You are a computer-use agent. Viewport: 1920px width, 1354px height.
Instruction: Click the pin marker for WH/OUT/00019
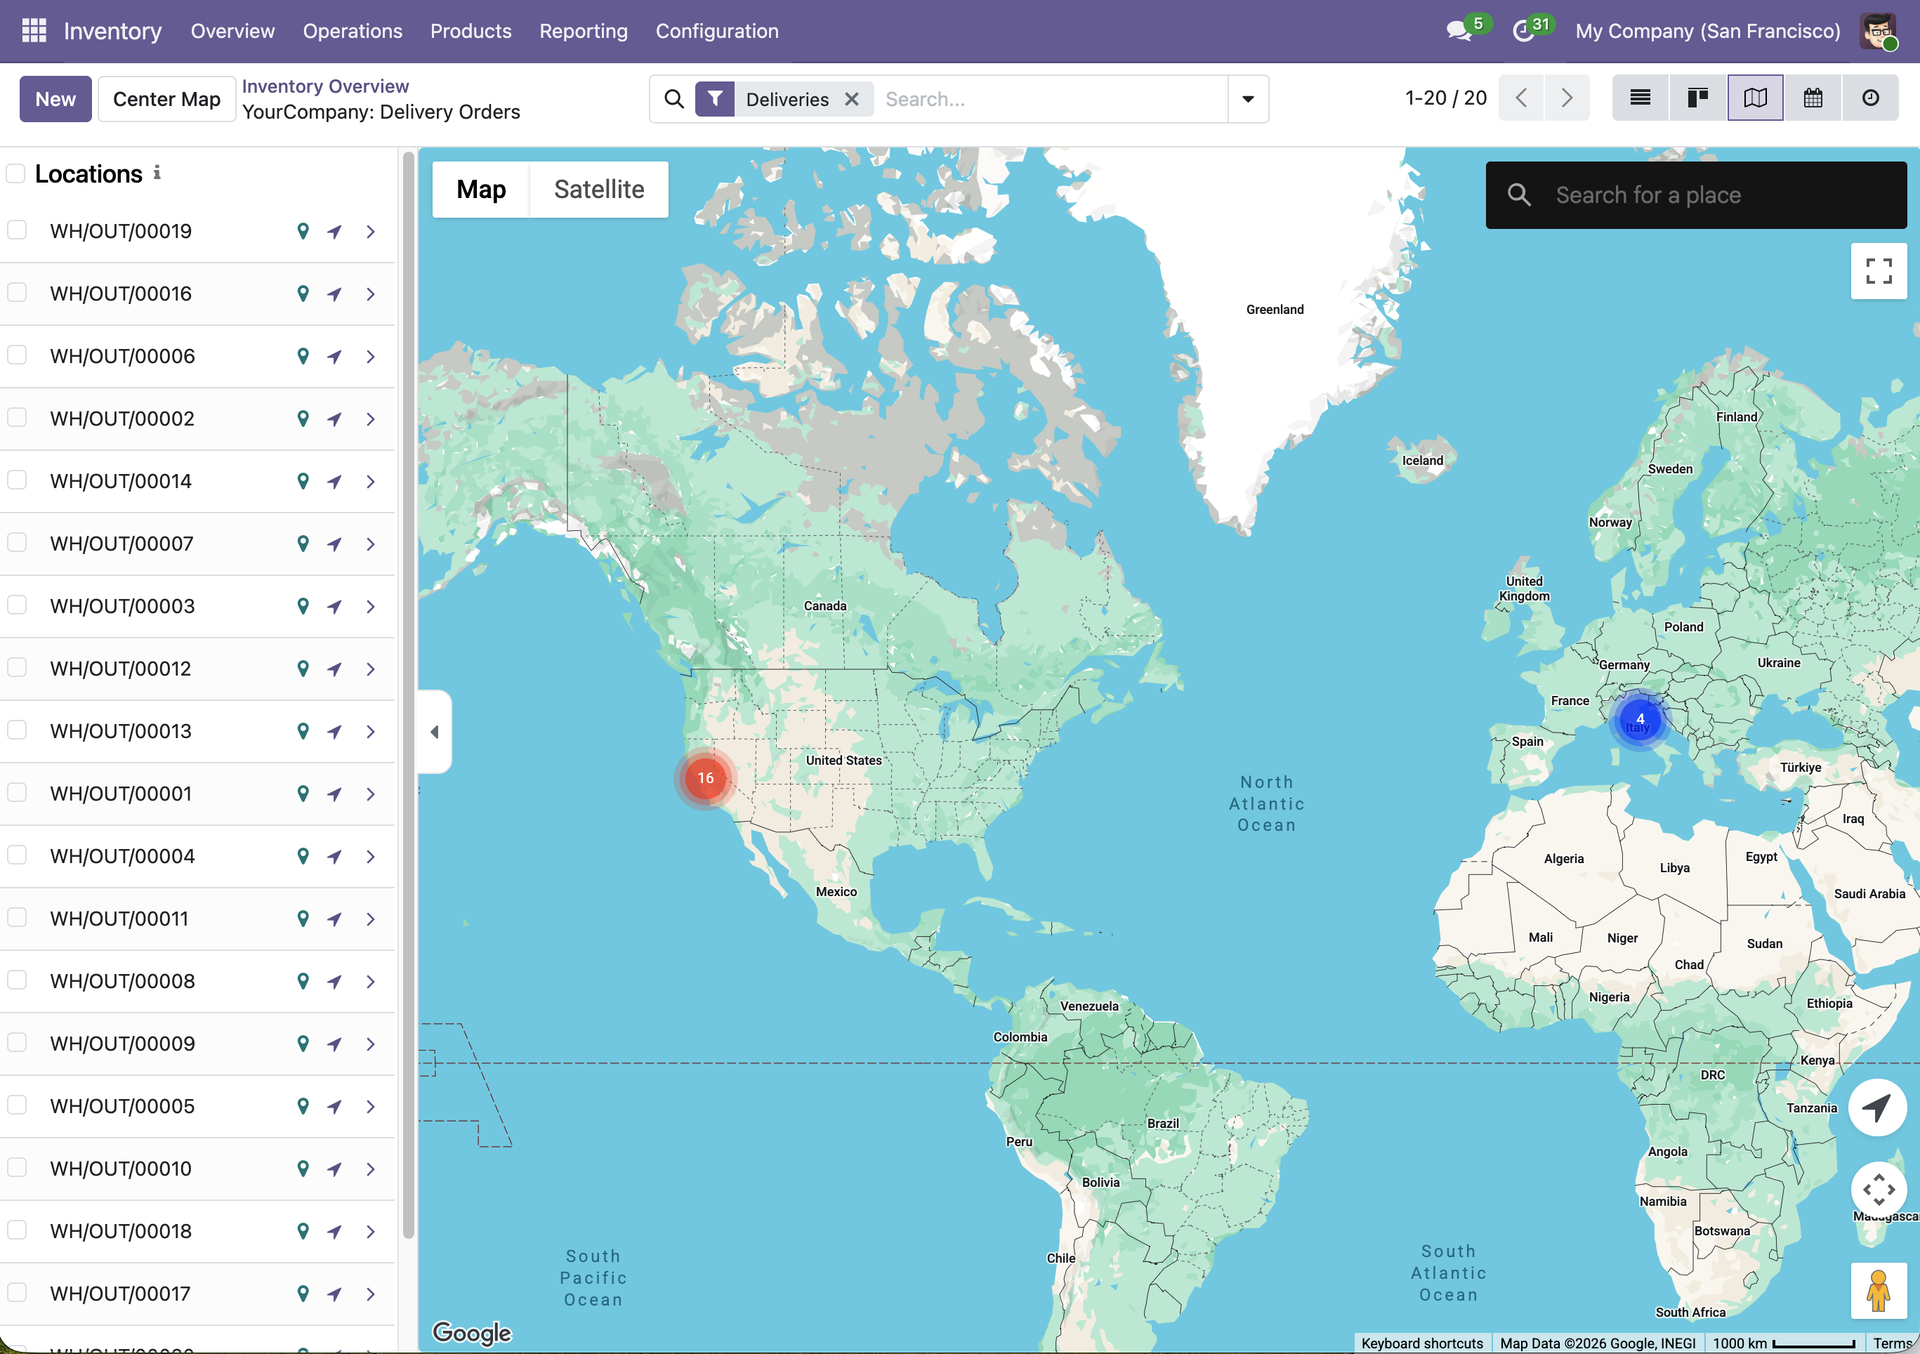303,231
